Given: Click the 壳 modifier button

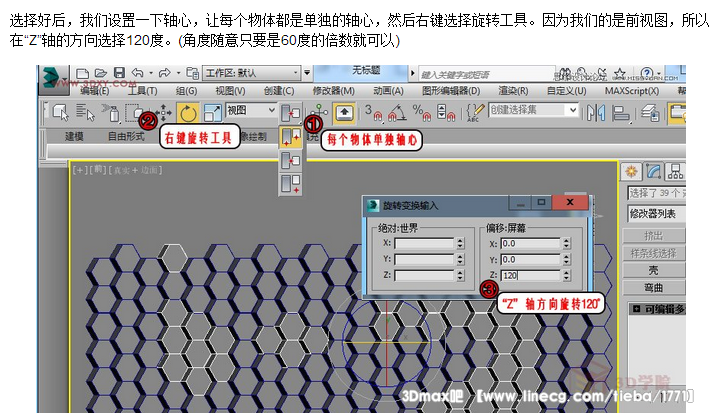Looking at the screenshot, I should [654, 270].
